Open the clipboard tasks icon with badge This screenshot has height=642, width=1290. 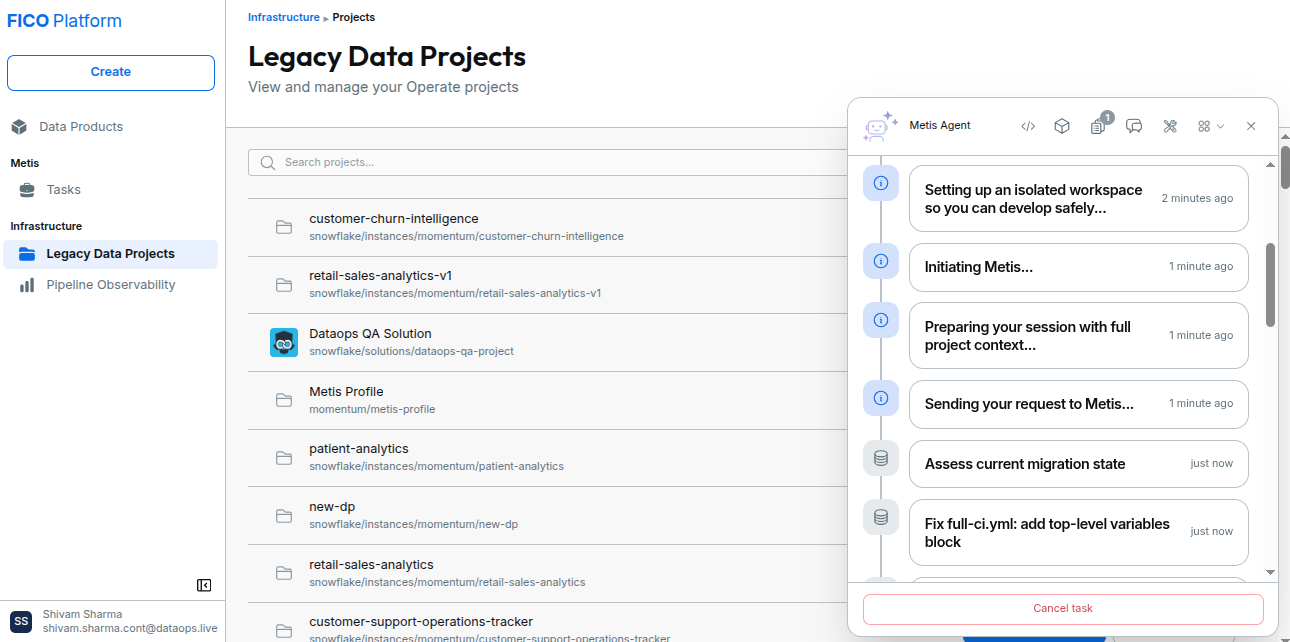(x=1098, y=126)
